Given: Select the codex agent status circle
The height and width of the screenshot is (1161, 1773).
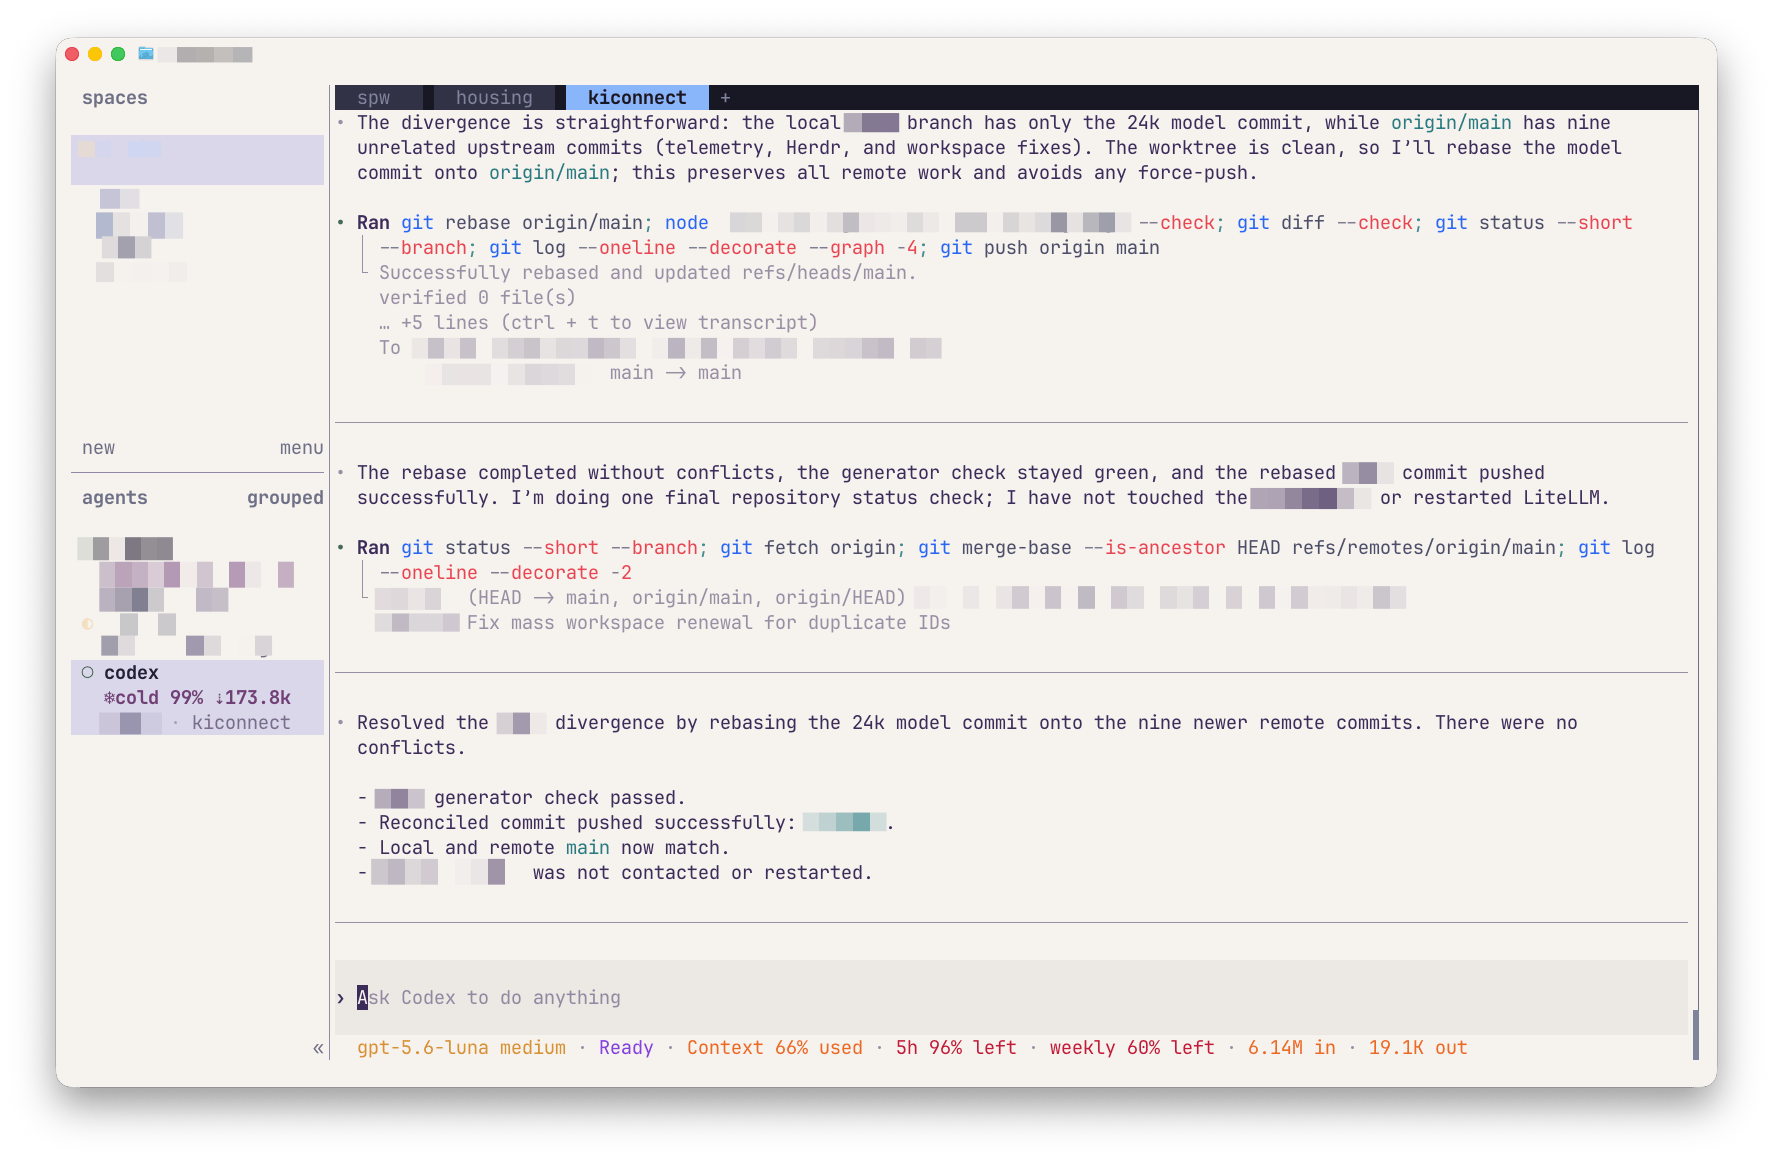Looking at the screenshot, I should pyautogui.click(x=88, y=673).
